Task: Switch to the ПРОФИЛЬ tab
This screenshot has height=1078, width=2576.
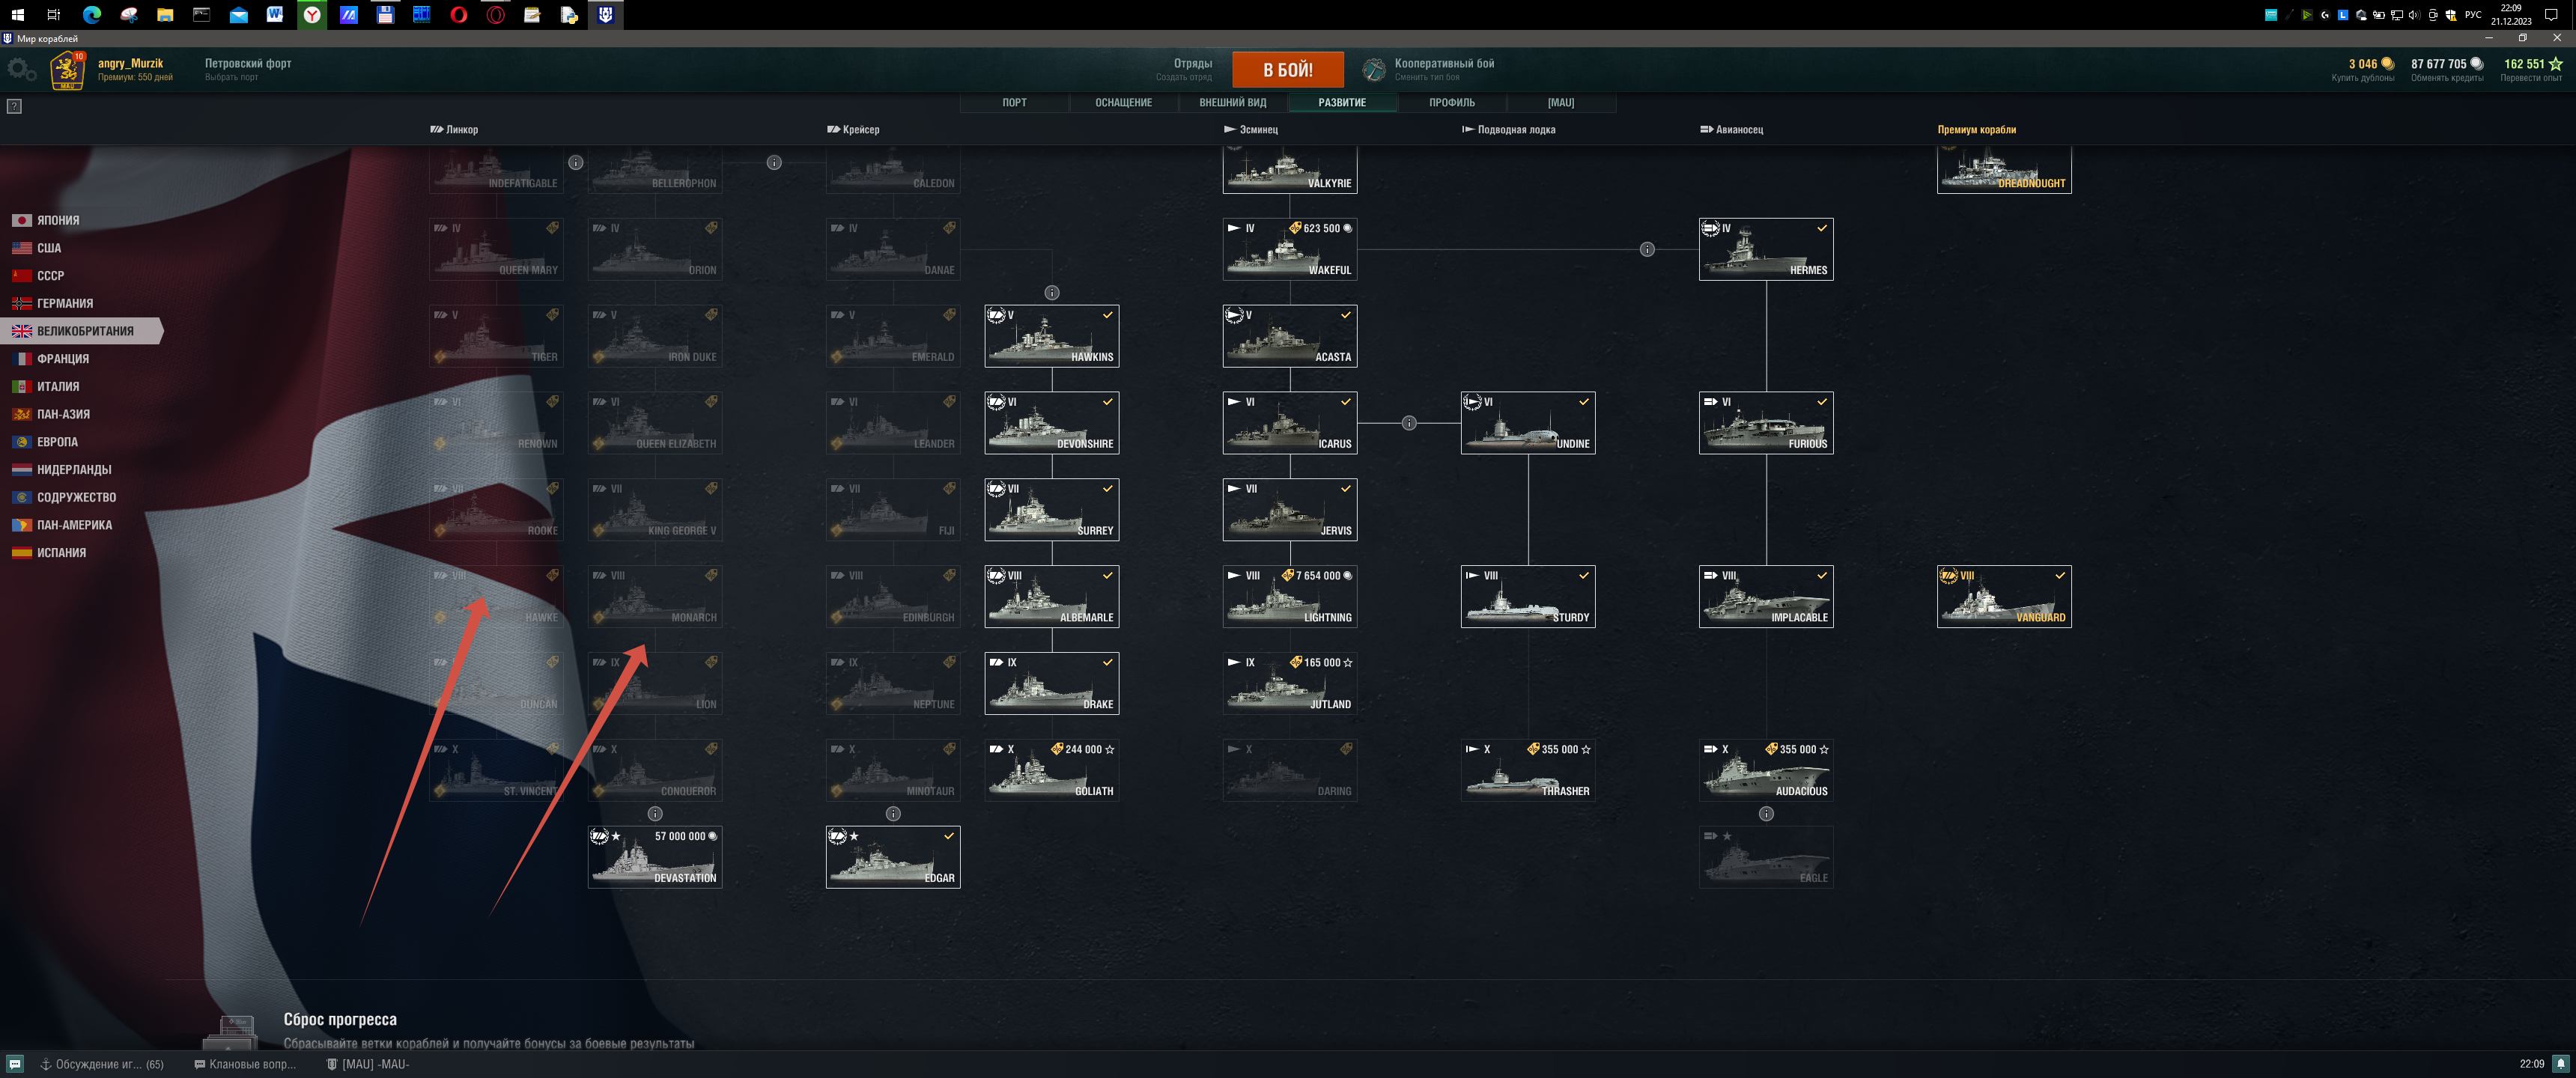Action: coord(1451,102)
